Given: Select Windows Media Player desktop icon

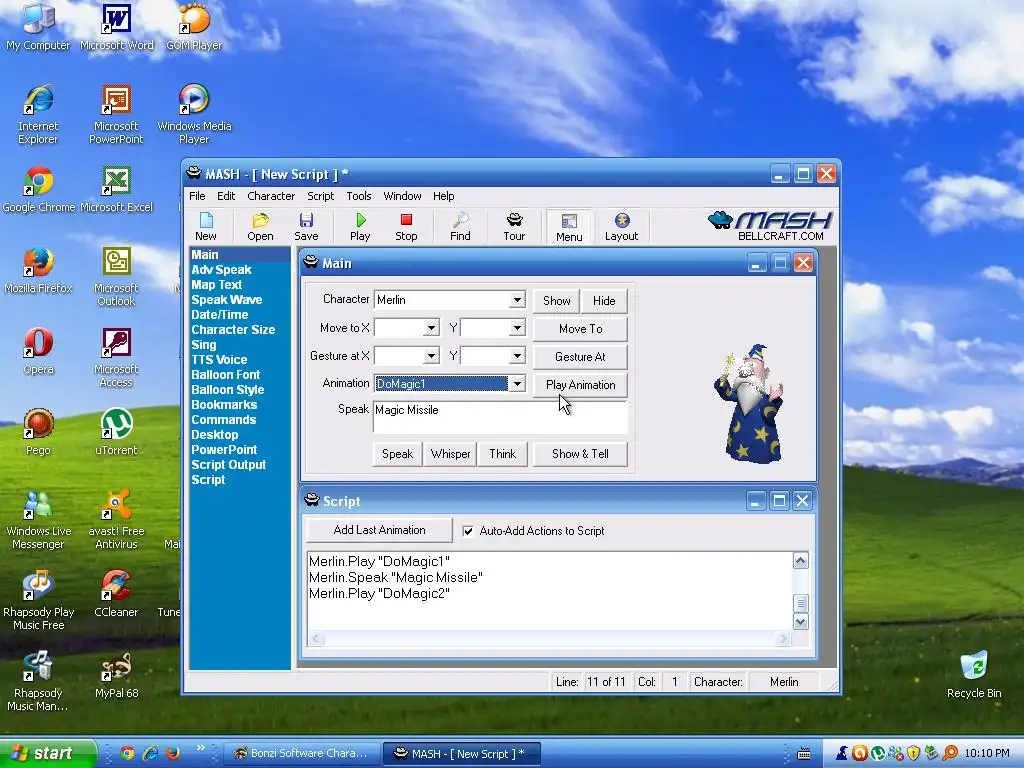Looking at the screenshot, I should point(194,115).
